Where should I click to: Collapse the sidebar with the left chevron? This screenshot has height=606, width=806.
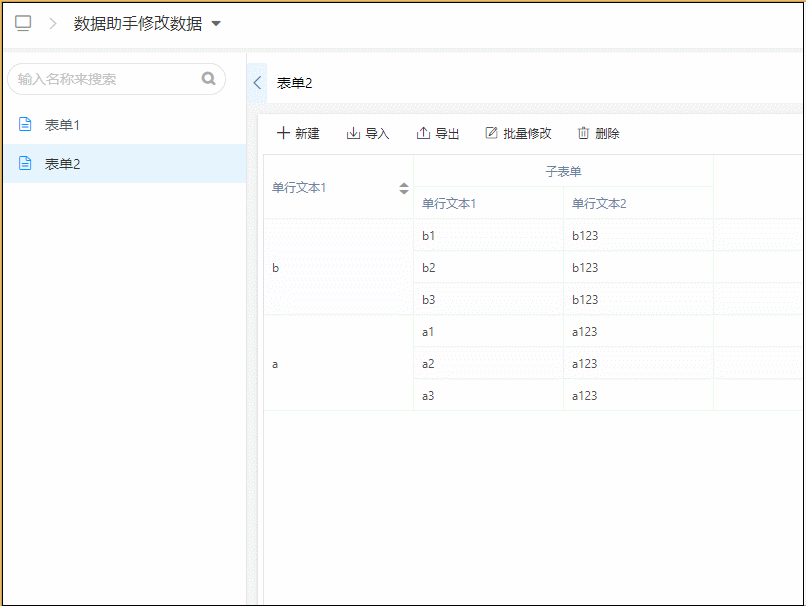[257, 83]
